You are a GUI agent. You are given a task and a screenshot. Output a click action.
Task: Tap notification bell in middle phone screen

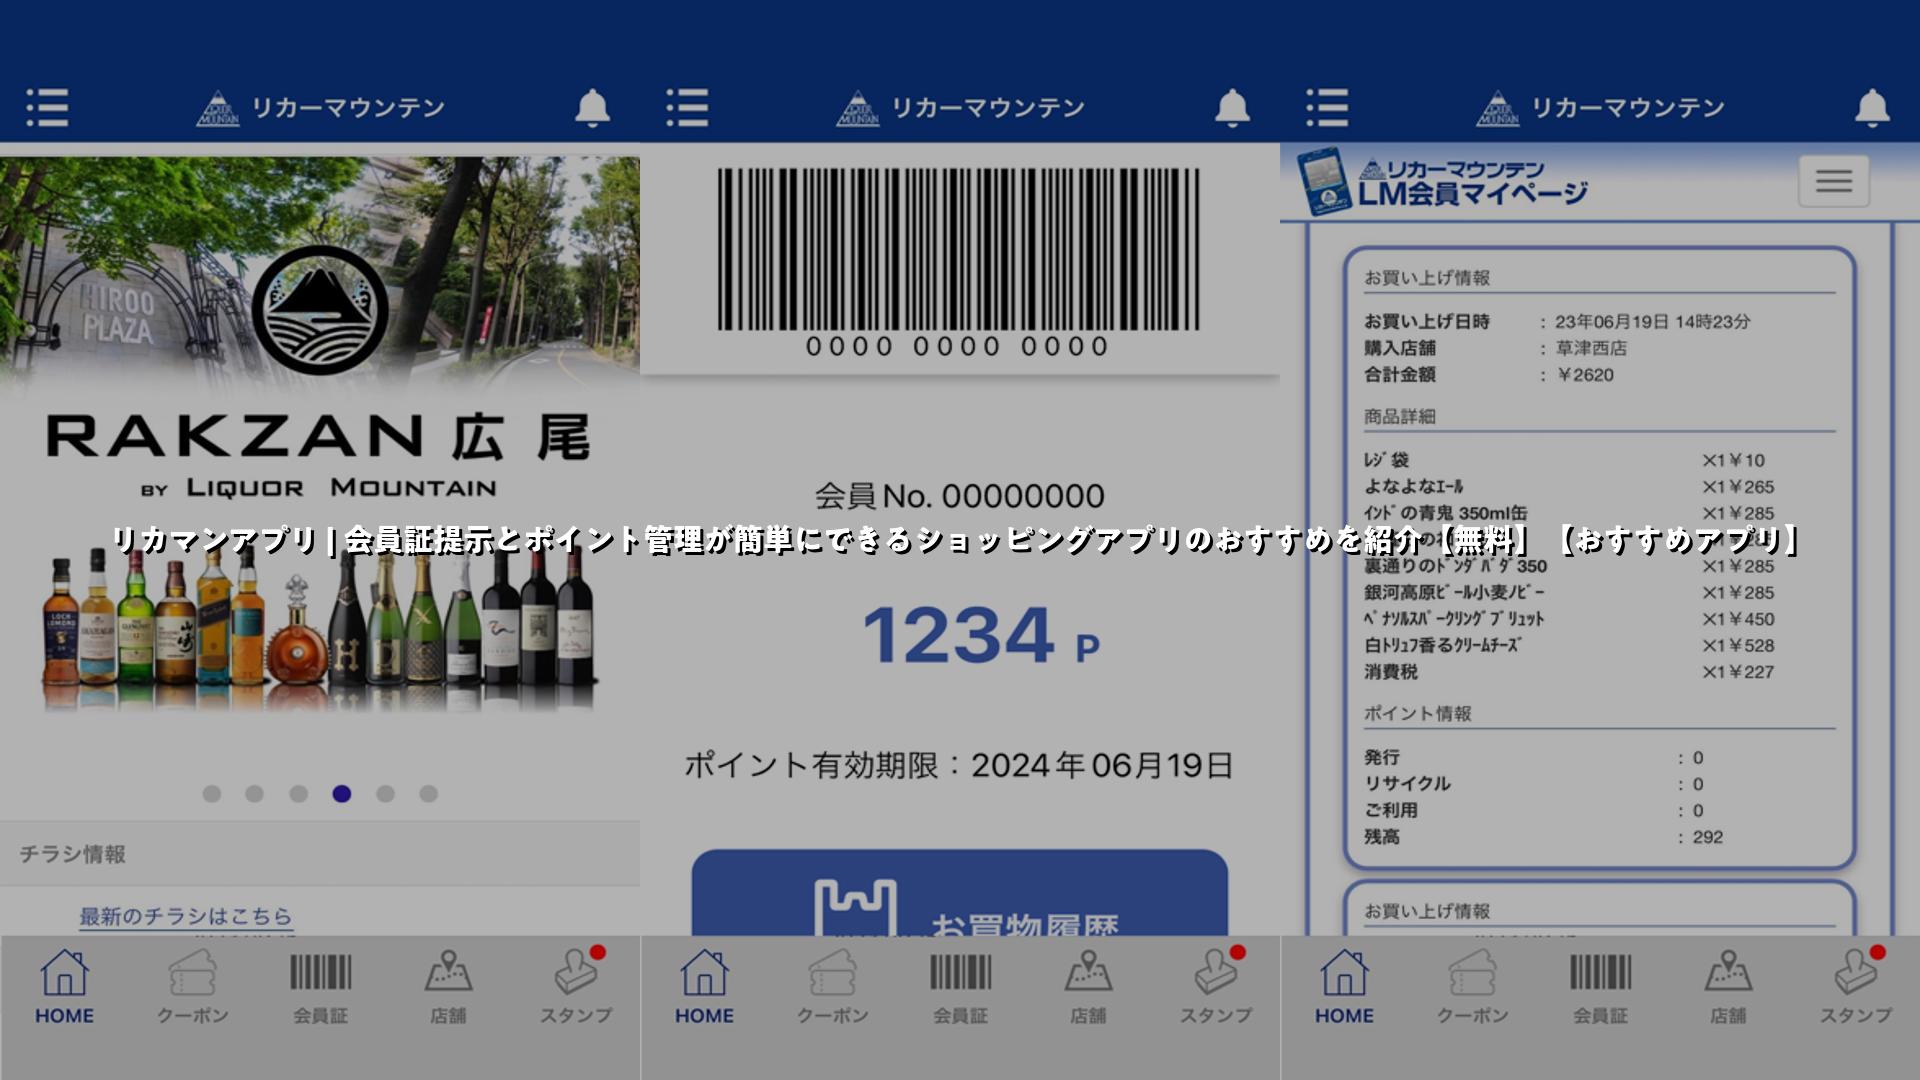[1232, 107]
